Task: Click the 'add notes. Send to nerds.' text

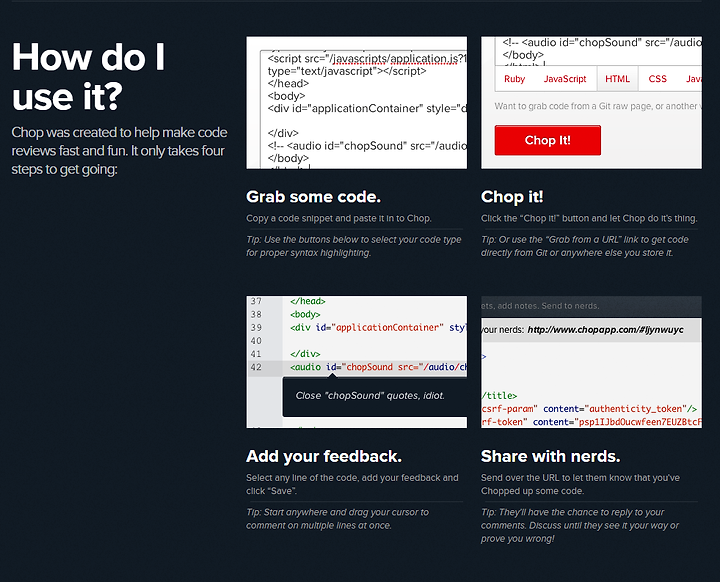Action: 540,306
